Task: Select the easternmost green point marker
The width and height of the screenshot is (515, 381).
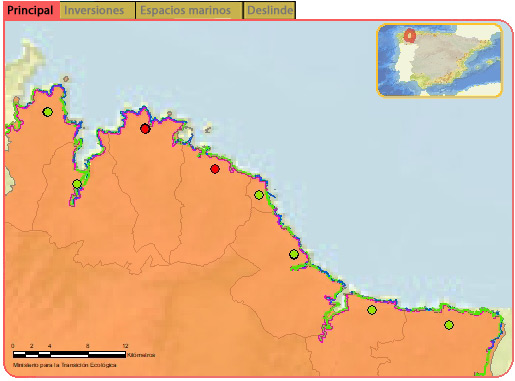Action: coord(449,325)
